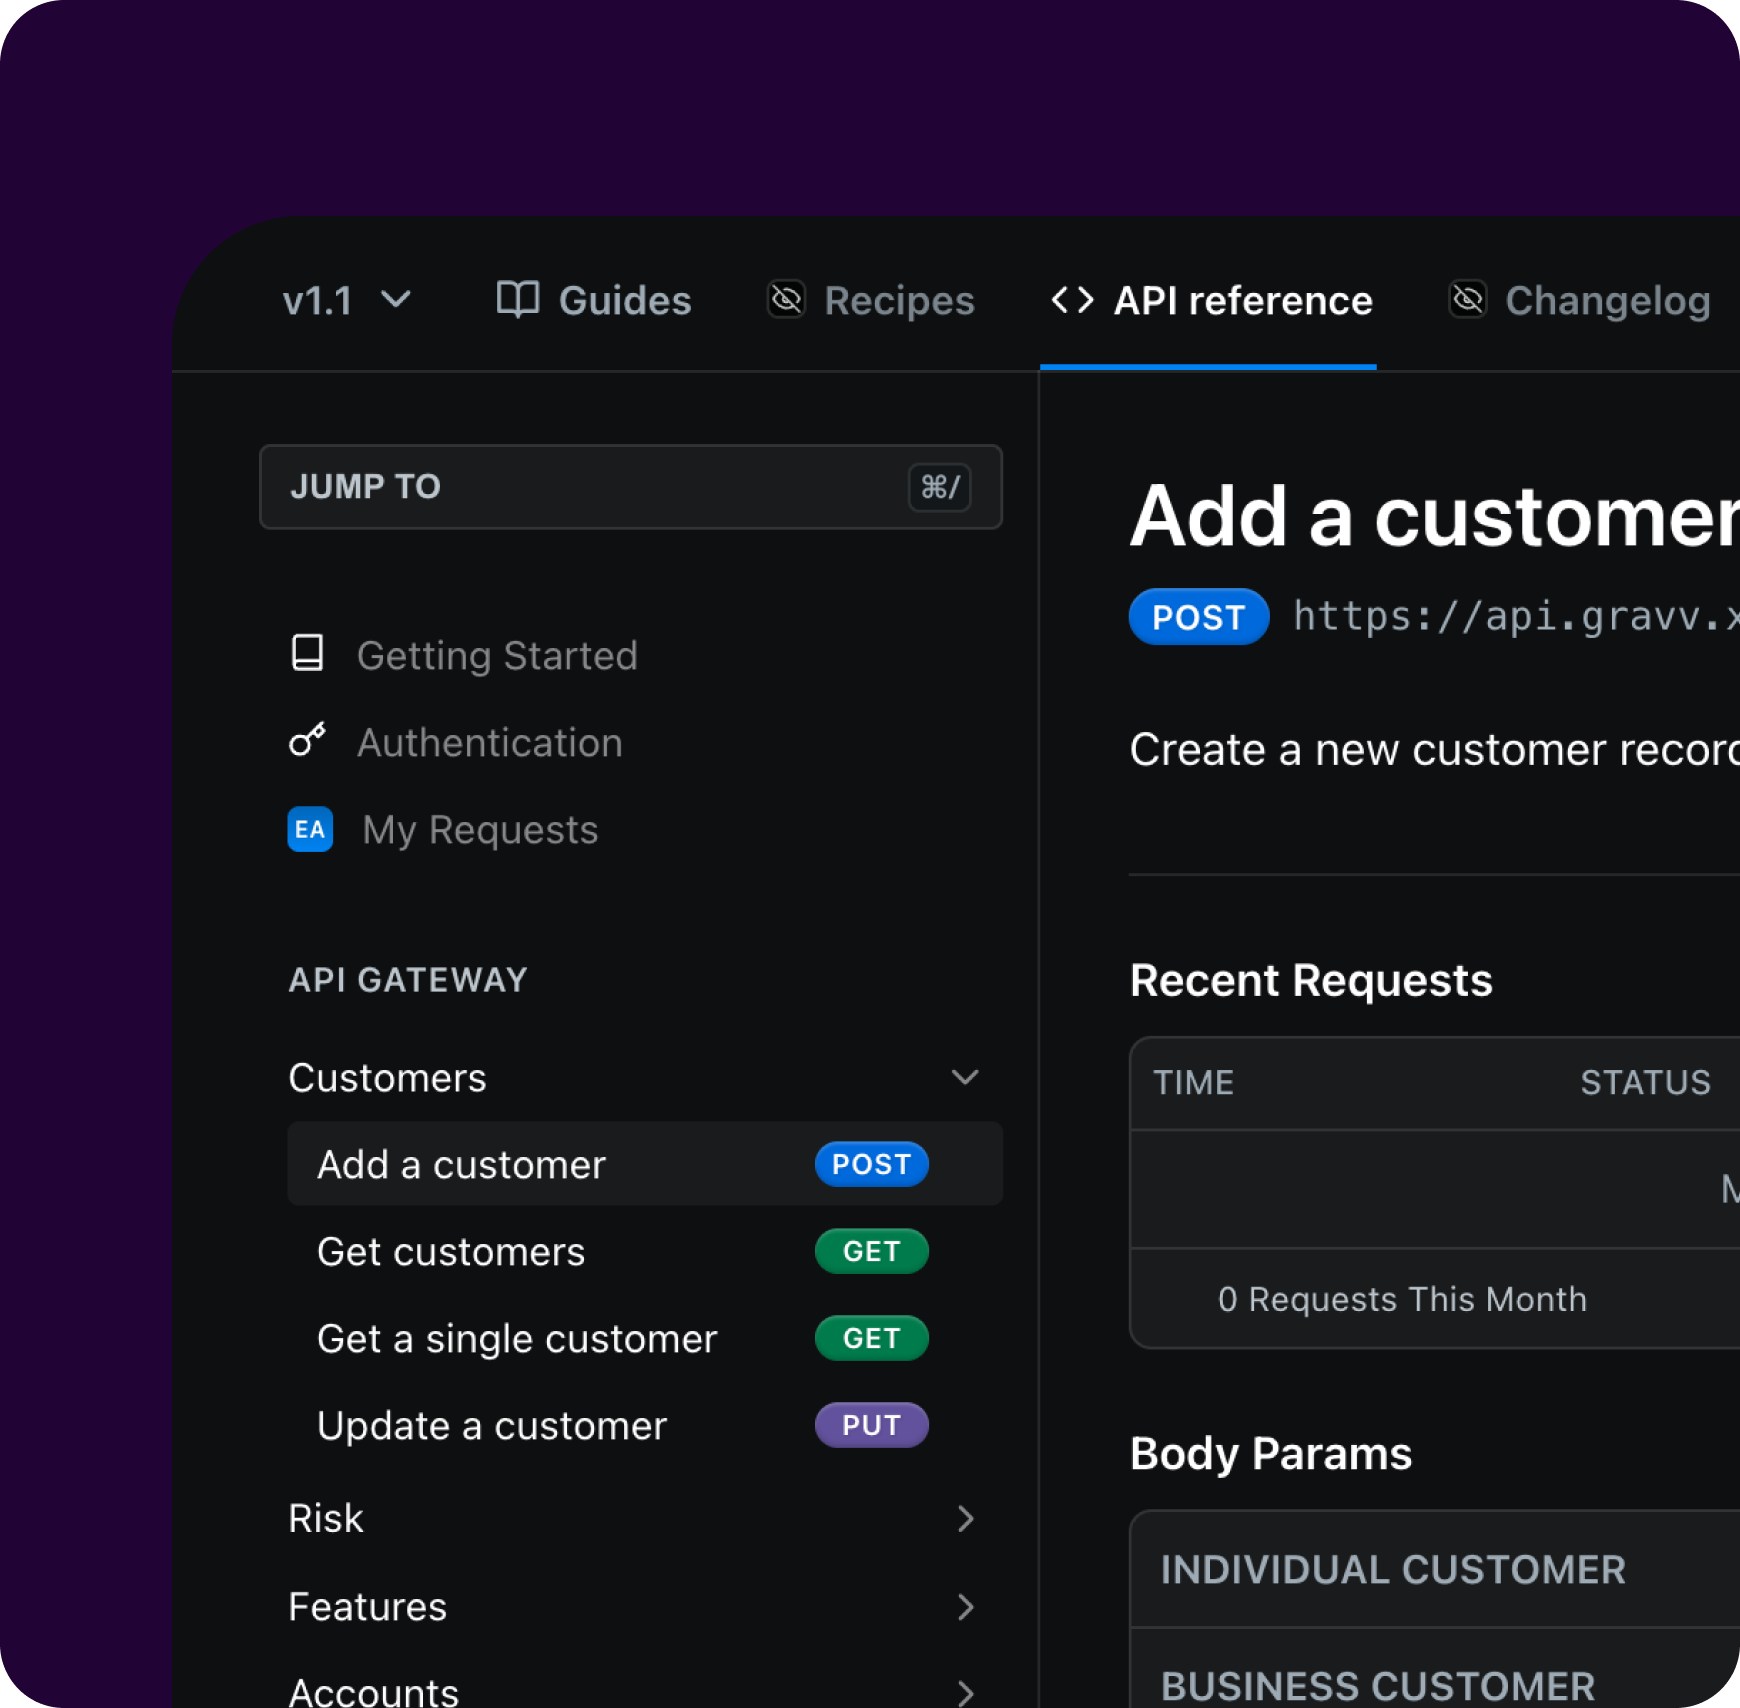Screen dimensions: 1740x1708
Task: Click the POST badge next to the endpoint URL
Action: [1199, 617]
